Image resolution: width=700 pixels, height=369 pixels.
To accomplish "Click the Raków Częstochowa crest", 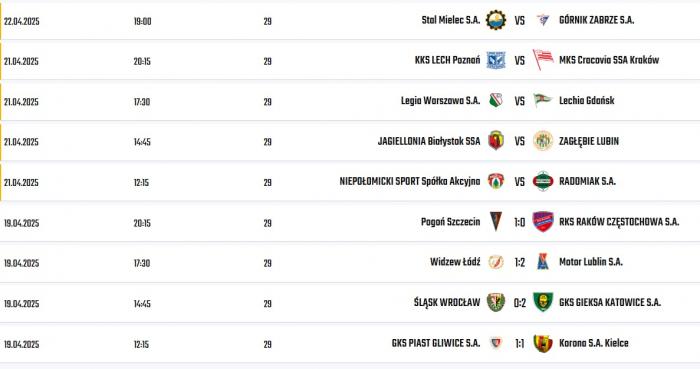I will pos(543,222).
